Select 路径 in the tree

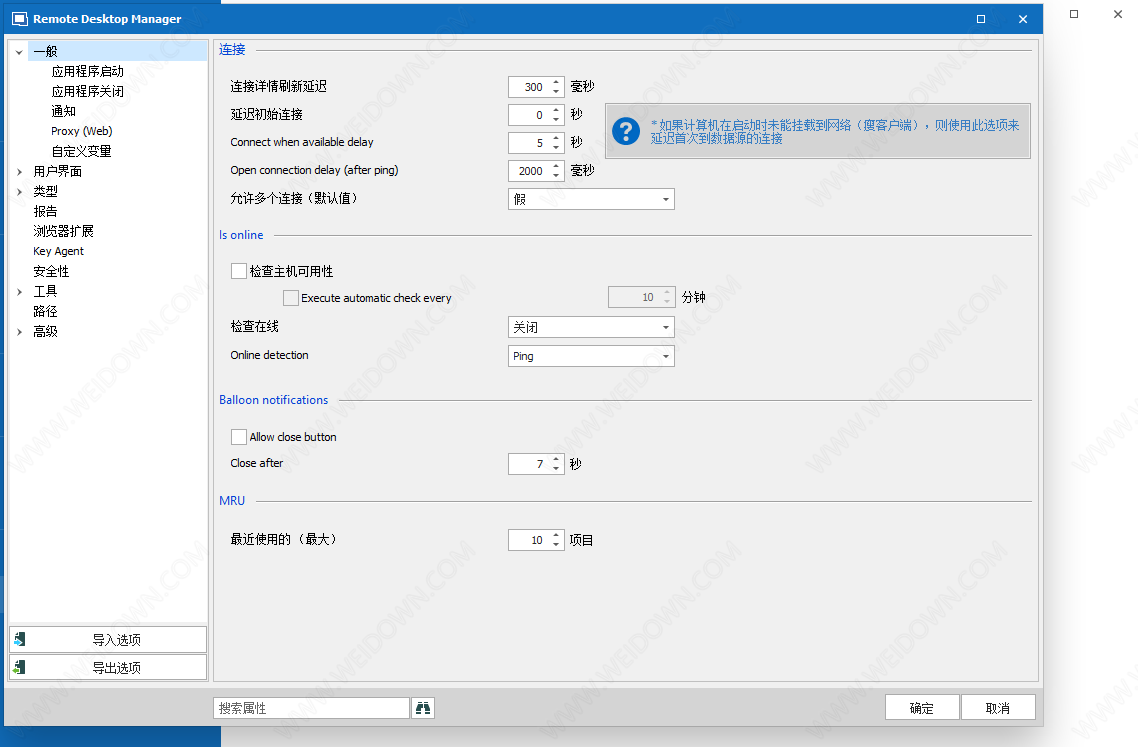(45, 311)
